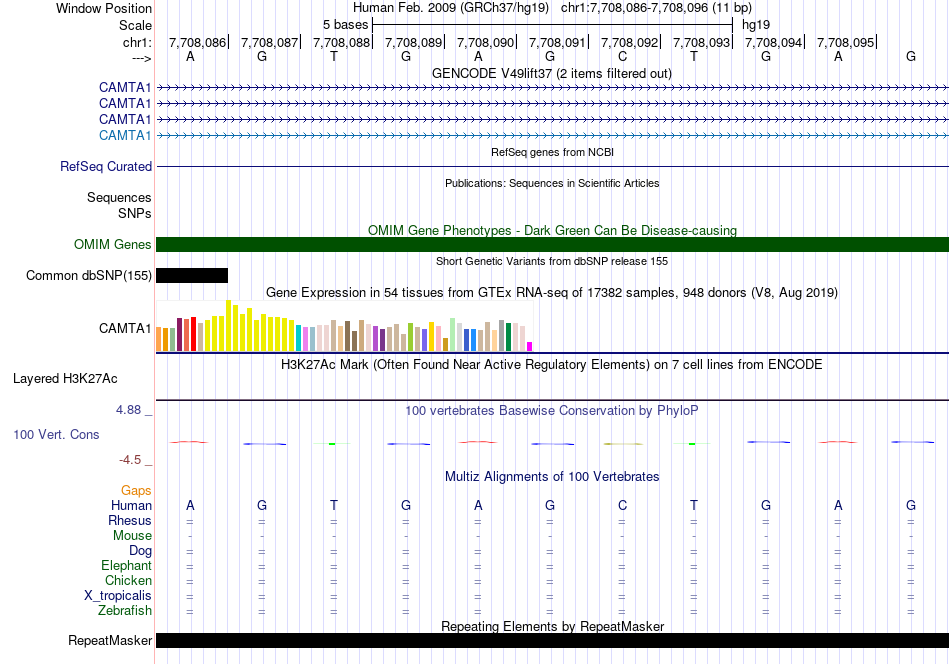Image resolution: width=950 pixels, height=664 pixels.
Task: Click the Scale label
Action: (135, 25)
